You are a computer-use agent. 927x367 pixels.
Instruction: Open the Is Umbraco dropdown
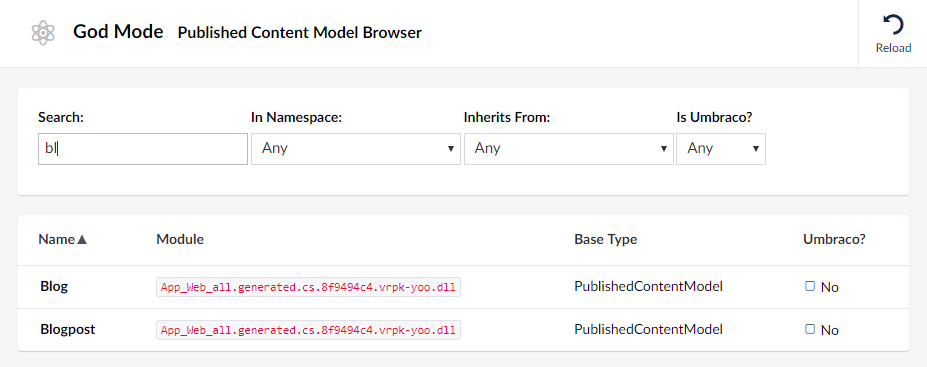coord(721,148)
